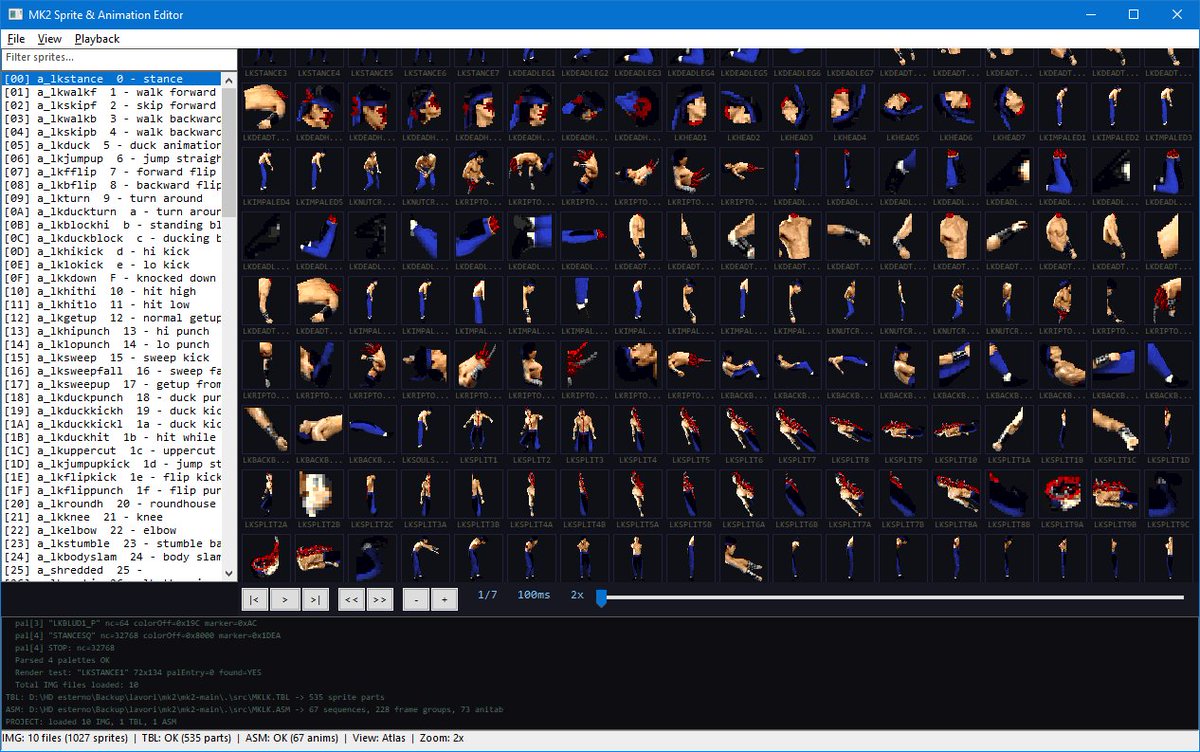The height and width of the screenshot is (752, 1200).
Task: Open the View menu
Action: 49,38
